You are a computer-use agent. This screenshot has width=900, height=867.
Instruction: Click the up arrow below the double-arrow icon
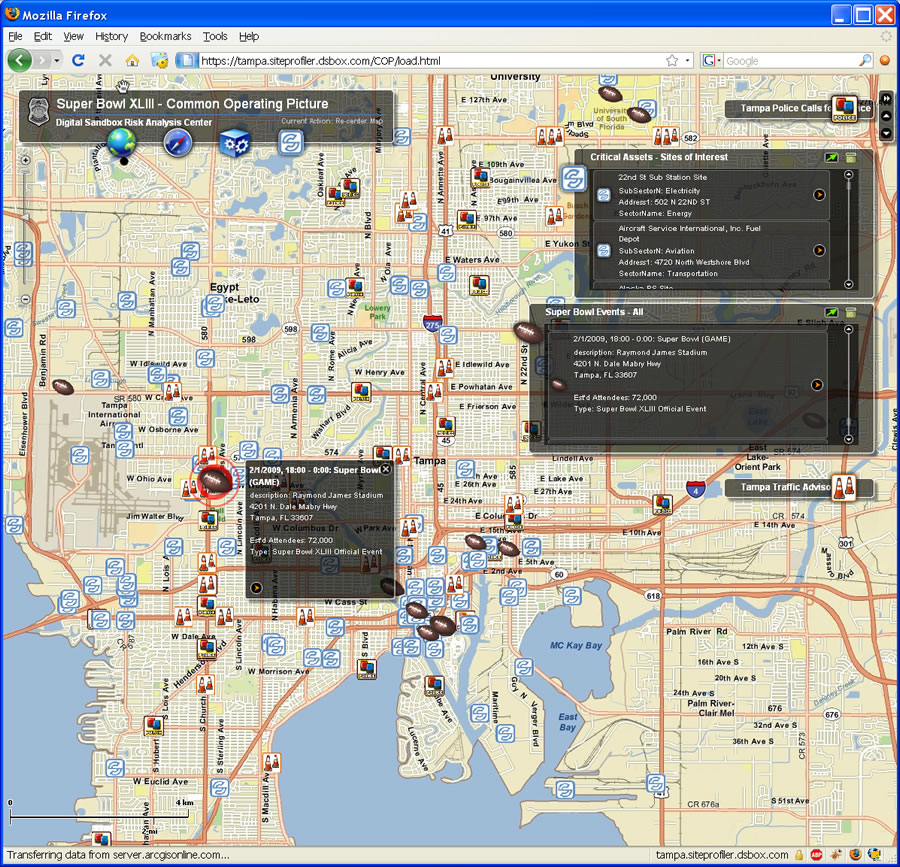point(886,115)
